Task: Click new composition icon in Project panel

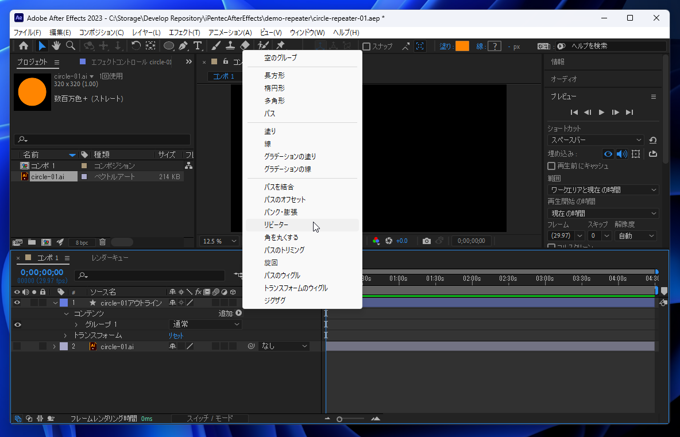Action: click(46, 242)
